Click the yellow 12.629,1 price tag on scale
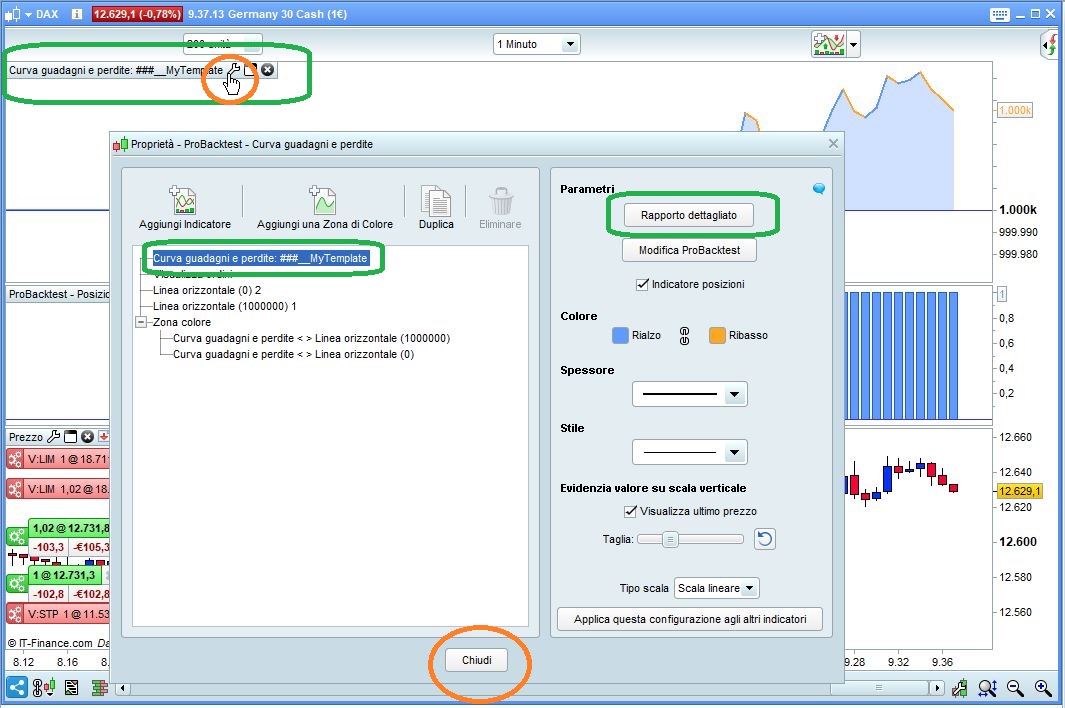 1019,491
